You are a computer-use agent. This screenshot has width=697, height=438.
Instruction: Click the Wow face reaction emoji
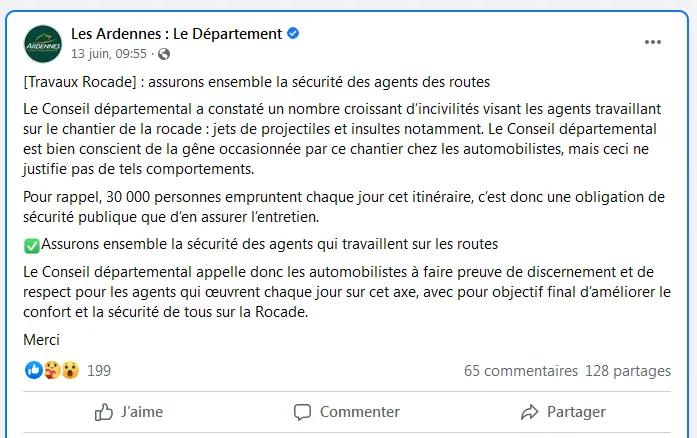pos(70,371)
